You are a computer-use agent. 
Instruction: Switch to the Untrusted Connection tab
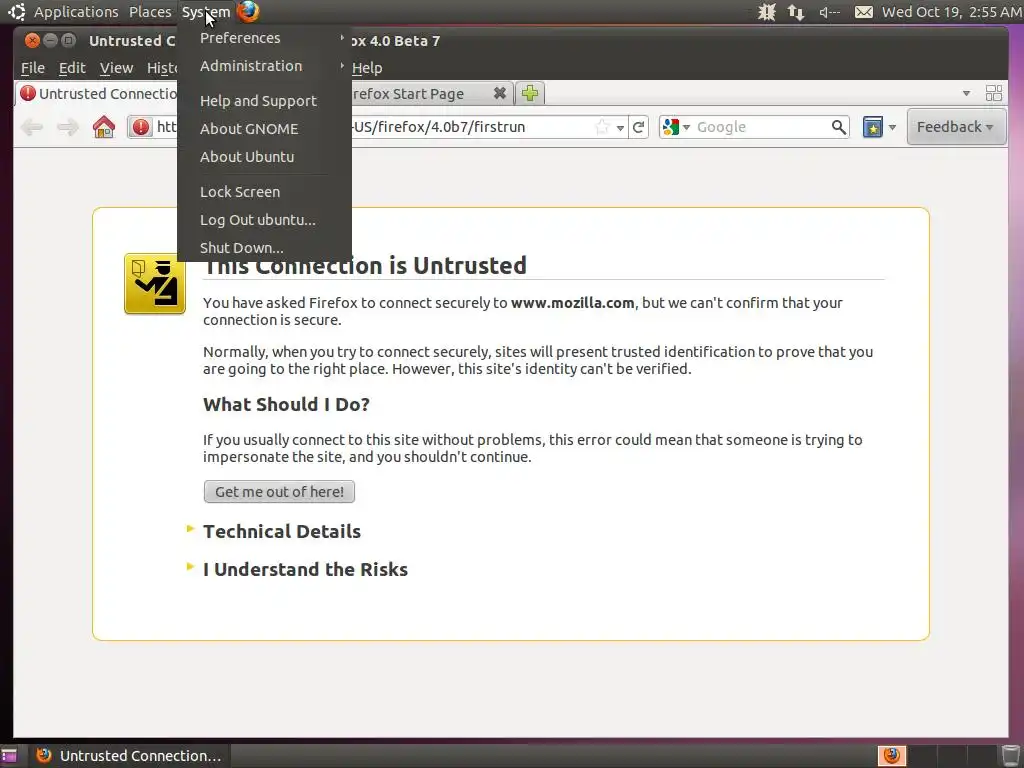tap(97, 93)
